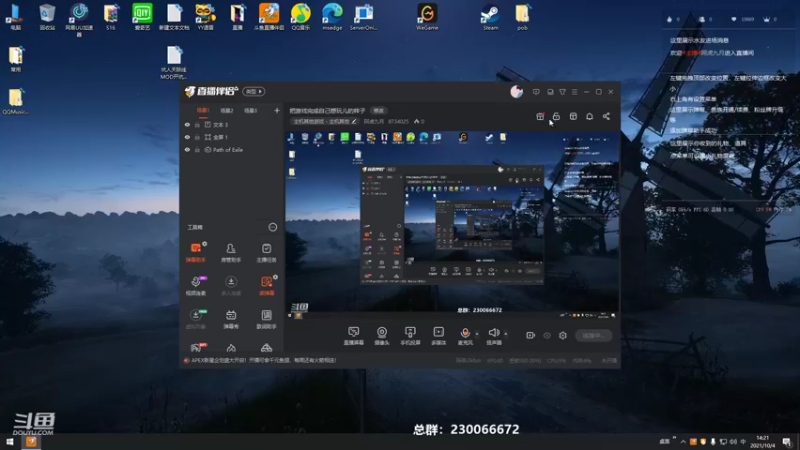The height and width of the screenshot is (450, 800).
Task: Click the 直播屏幕 screen capture source button
Action: [x=354, y=336]
